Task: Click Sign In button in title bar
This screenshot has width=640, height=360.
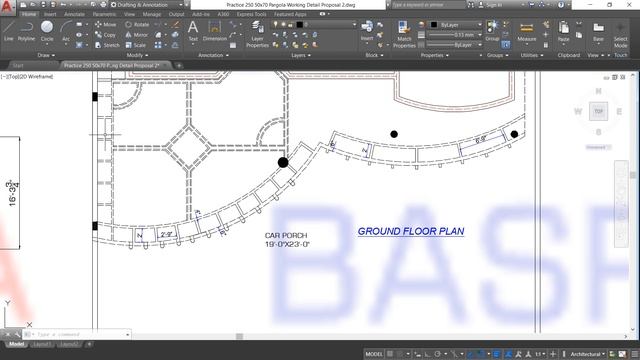Action: (x=490, y=5)
